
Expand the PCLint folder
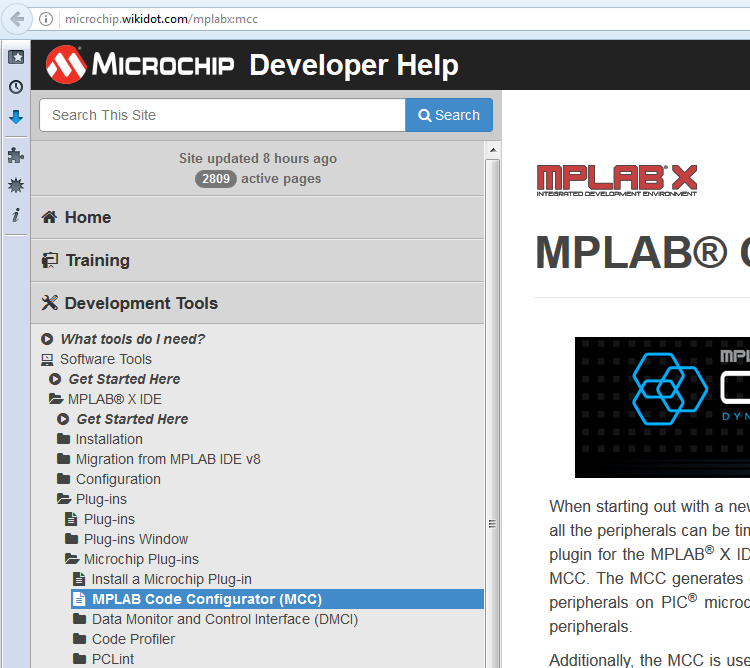(113, 659)
